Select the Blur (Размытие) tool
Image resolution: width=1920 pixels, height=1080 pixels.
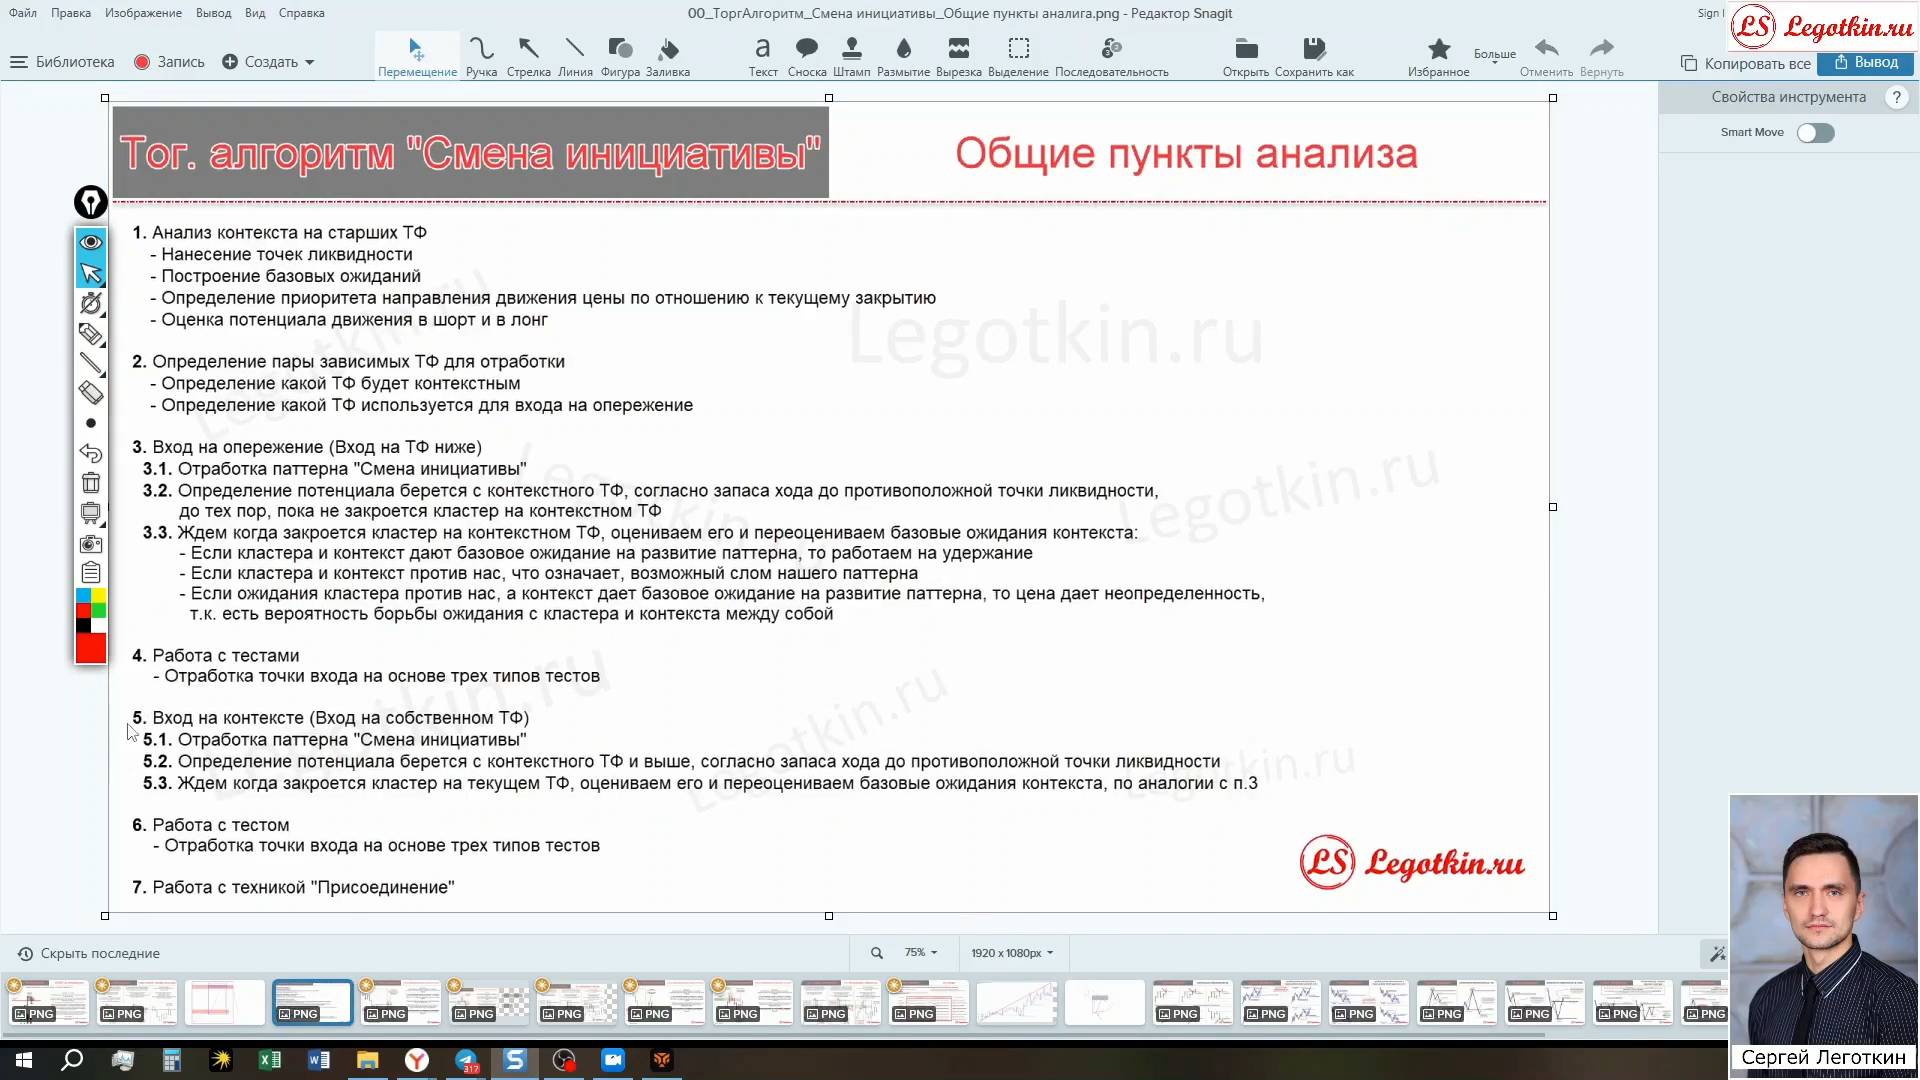(903, 56)
